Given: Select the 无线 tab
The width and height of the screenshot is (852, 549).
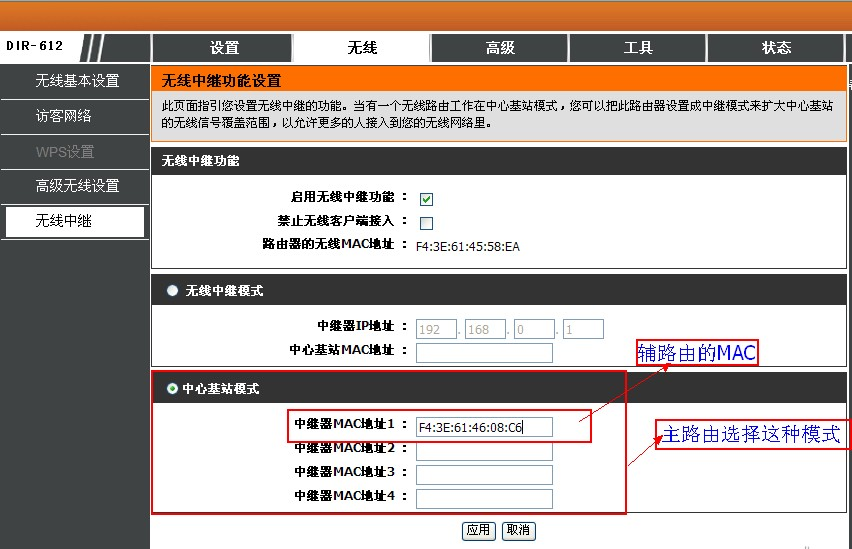Looking at the screenshot, I should [x=362, y=48].
